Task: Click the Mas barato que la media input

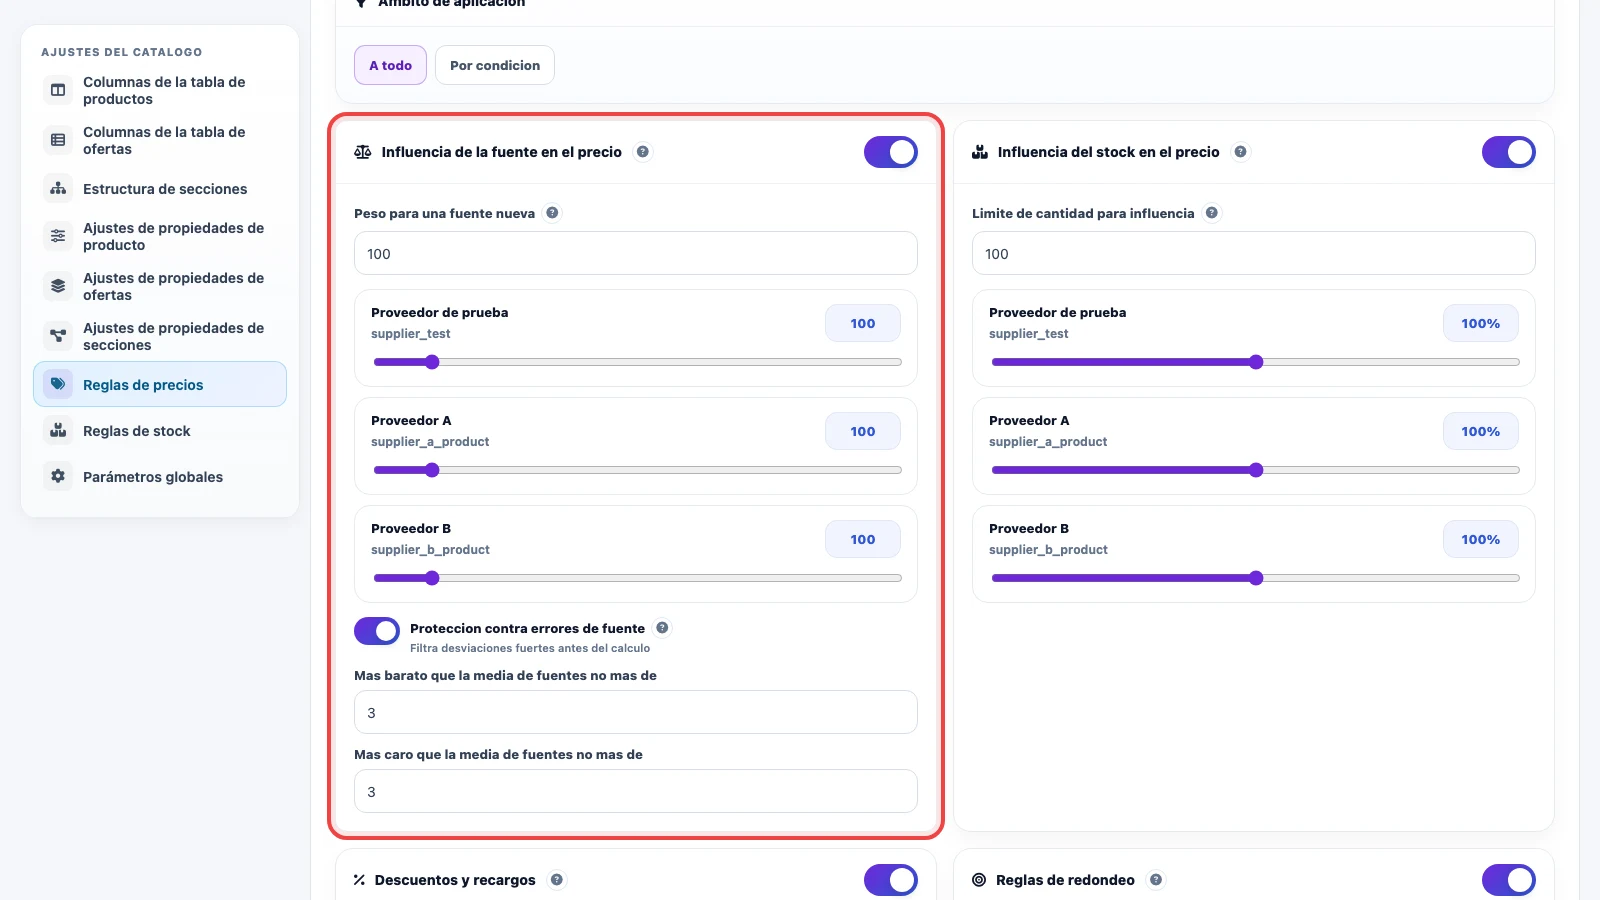Action: 636,712
